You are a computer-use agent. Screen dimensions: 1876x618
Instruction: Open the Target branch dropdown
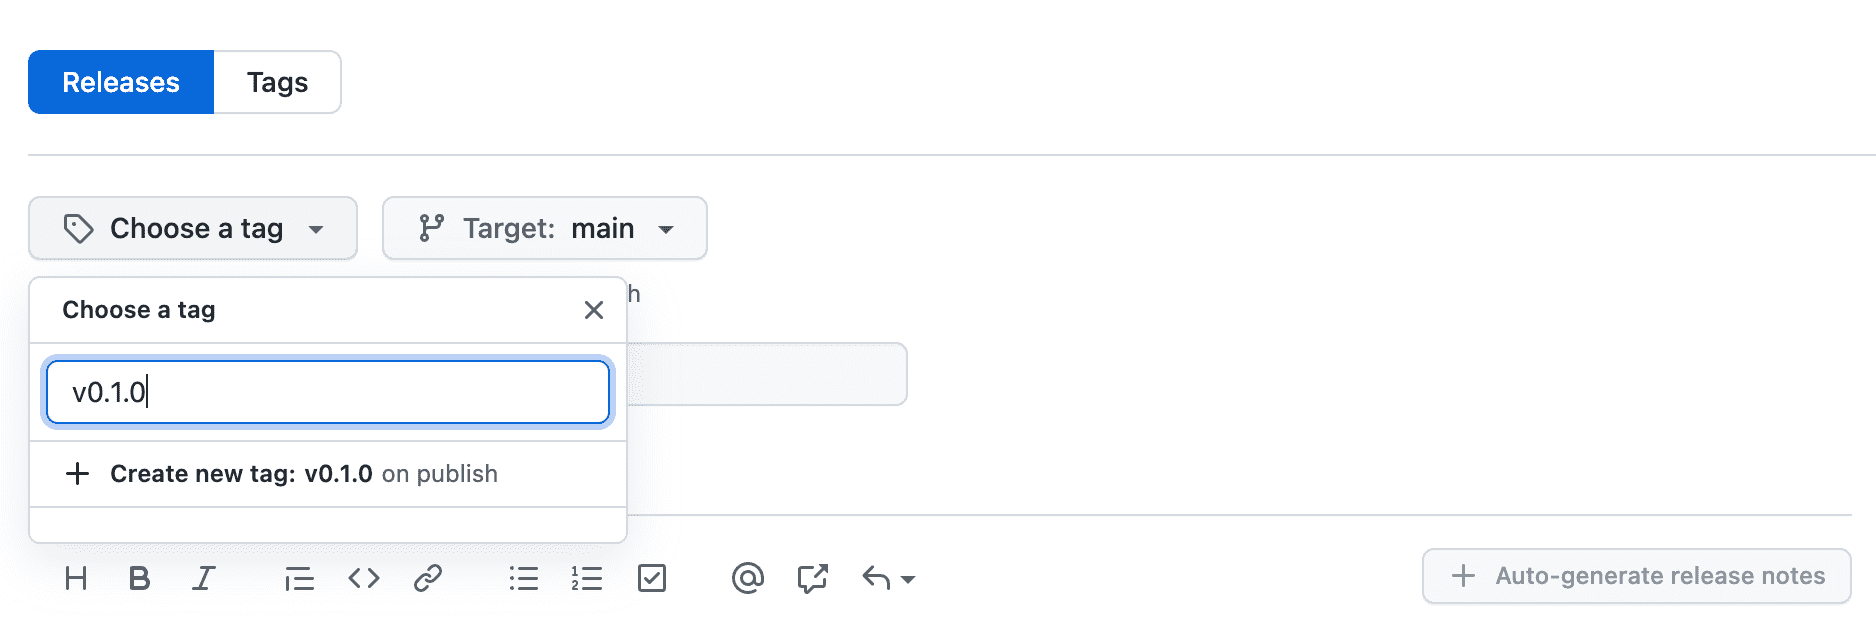click(545, 228)
